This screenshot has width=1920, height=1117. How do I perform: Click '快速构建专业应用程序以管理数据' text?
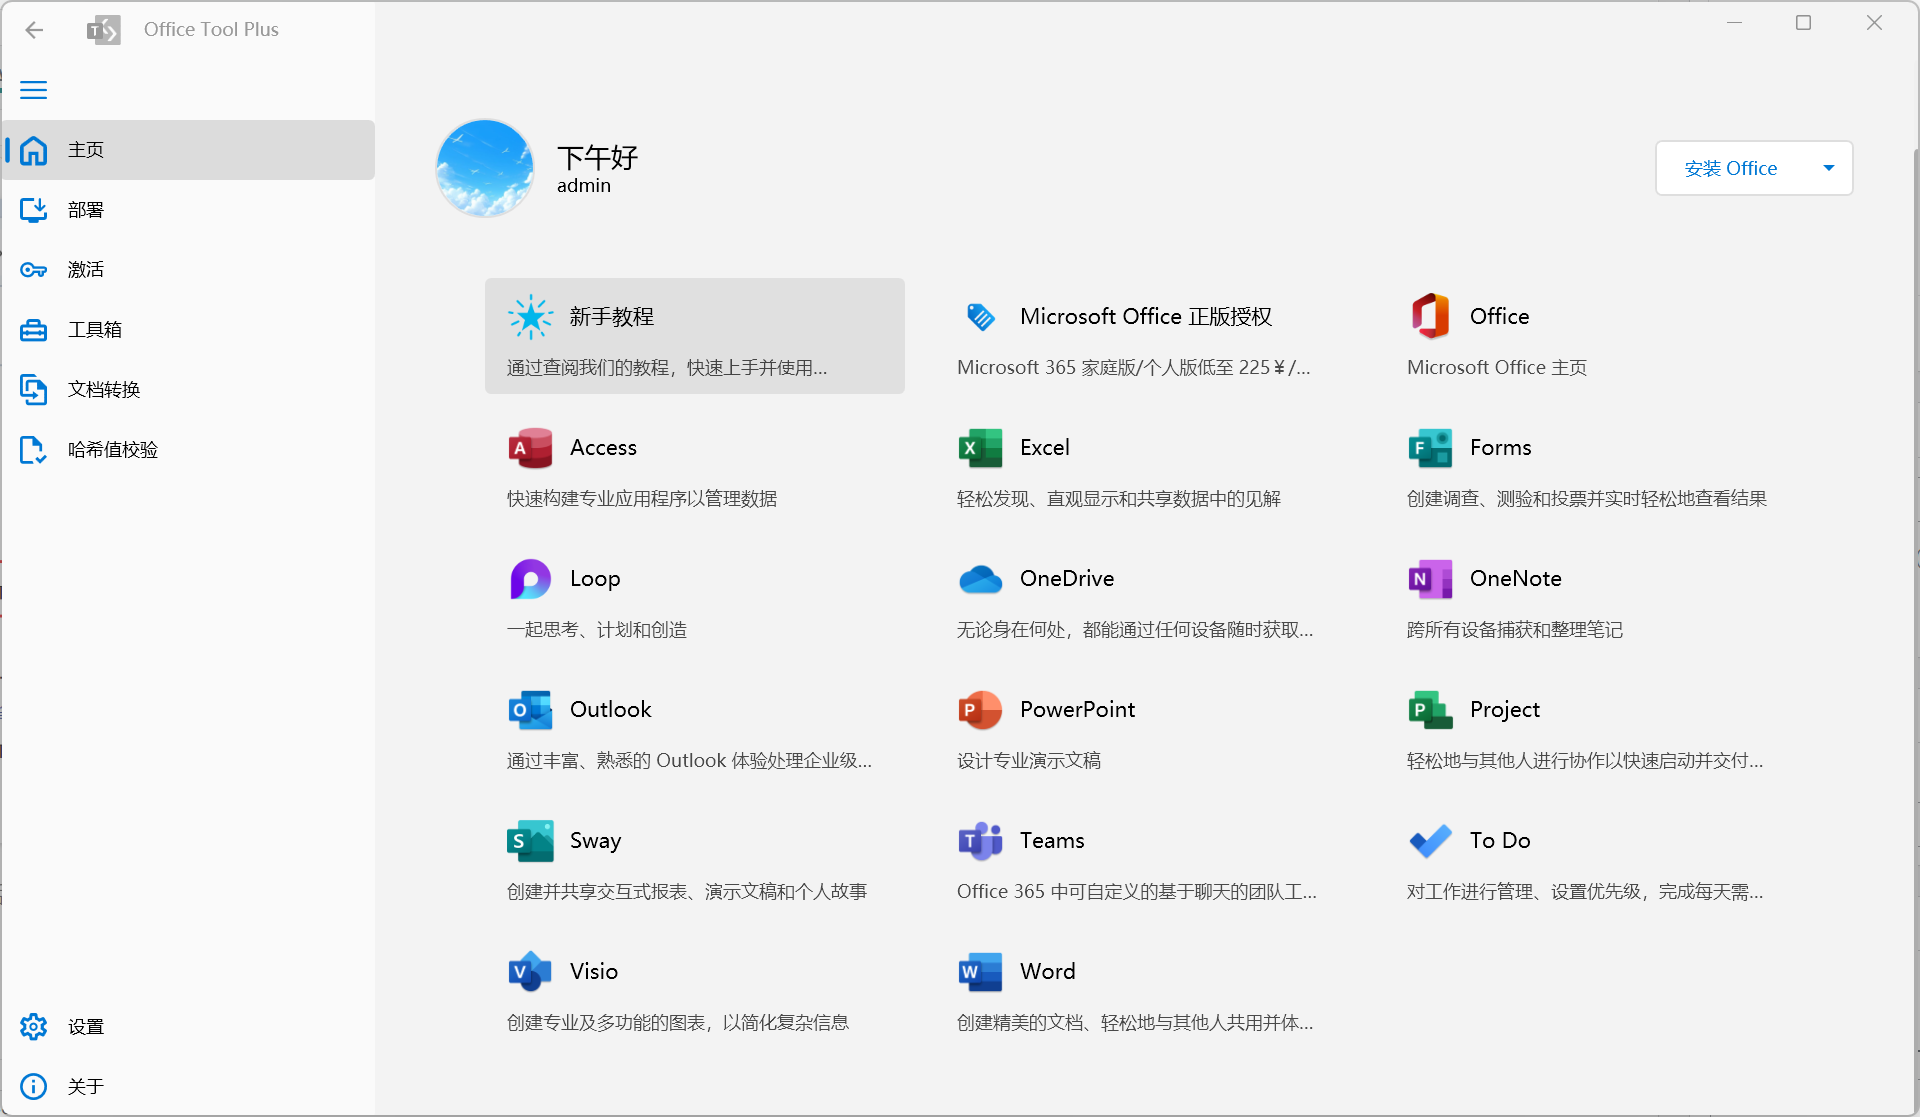(x=642, y=499)
